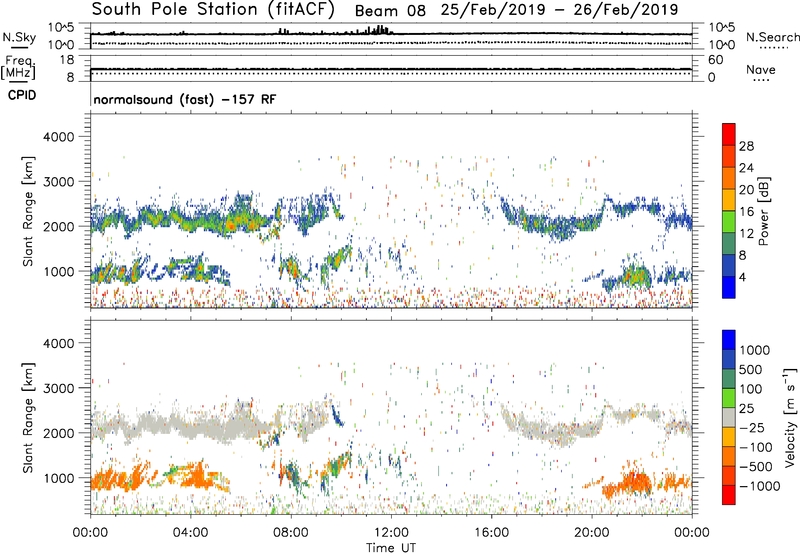Click the '16' label on the power colorbar

pyautogui.click(x=746, y=212)
